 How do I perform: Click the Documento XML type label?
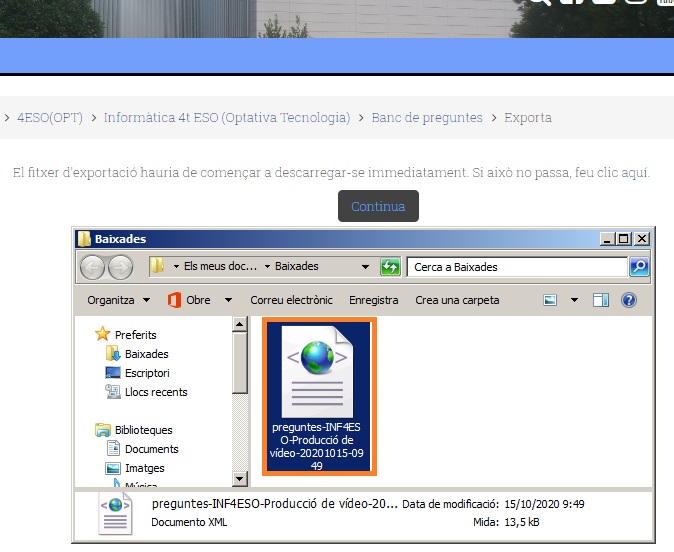tap(189, 522)
